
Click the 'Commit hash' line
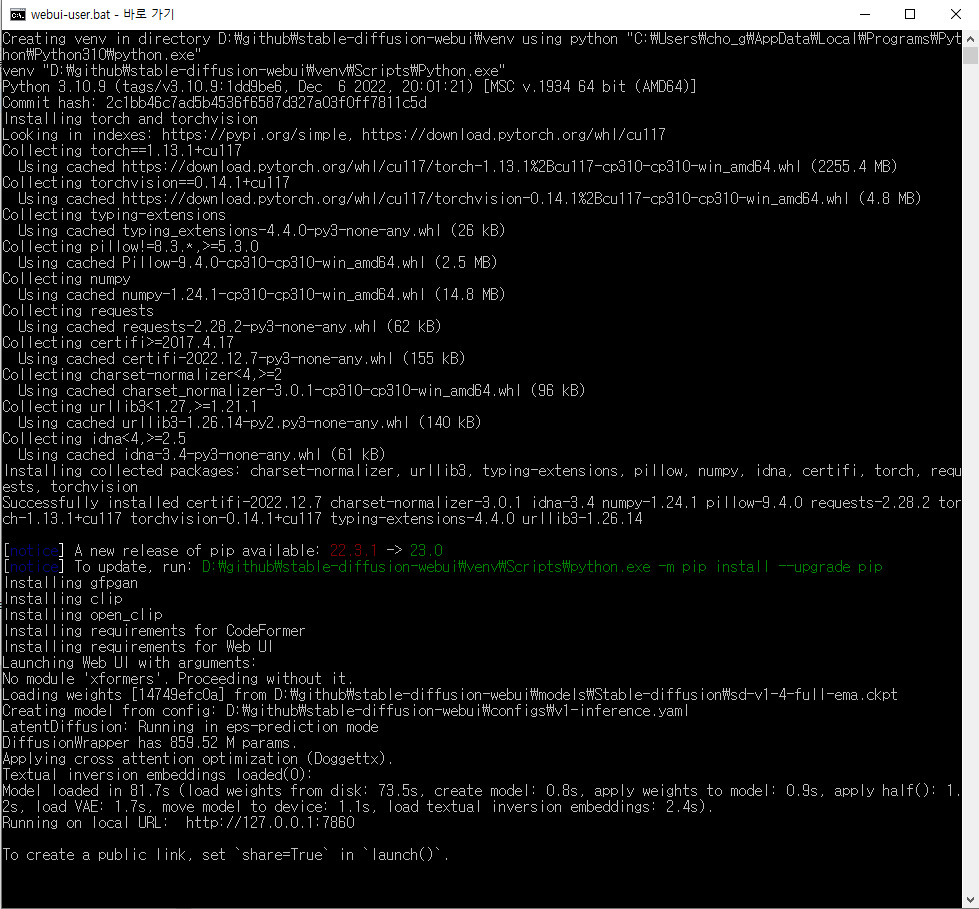(215, 102)
